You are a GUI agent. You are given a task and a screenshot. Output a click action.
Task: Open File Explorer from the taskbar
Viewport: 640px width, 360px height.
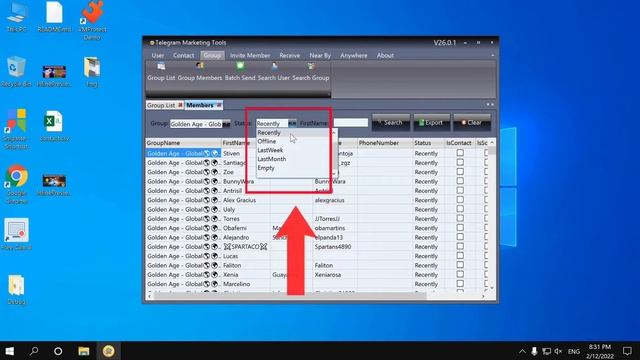tap(84, 351)
